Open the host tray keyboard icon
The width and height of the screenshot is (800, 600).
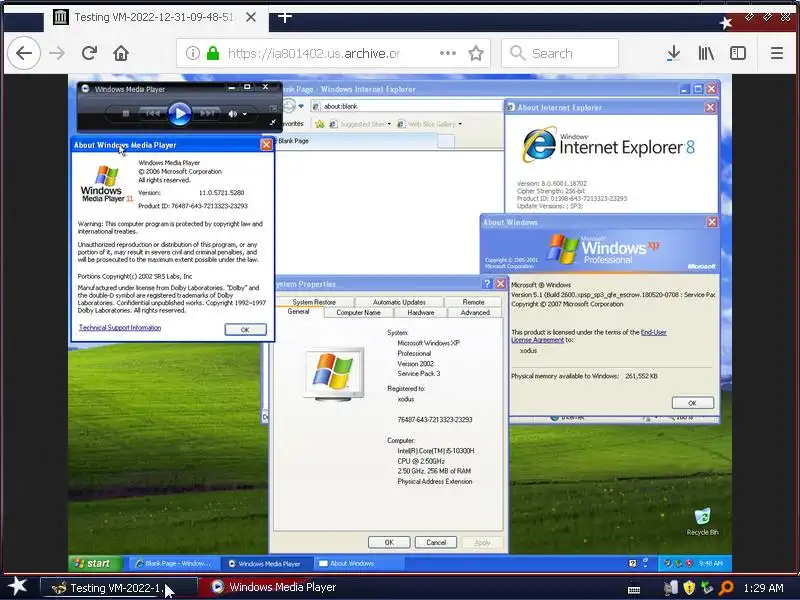click(x=634, y=589)
